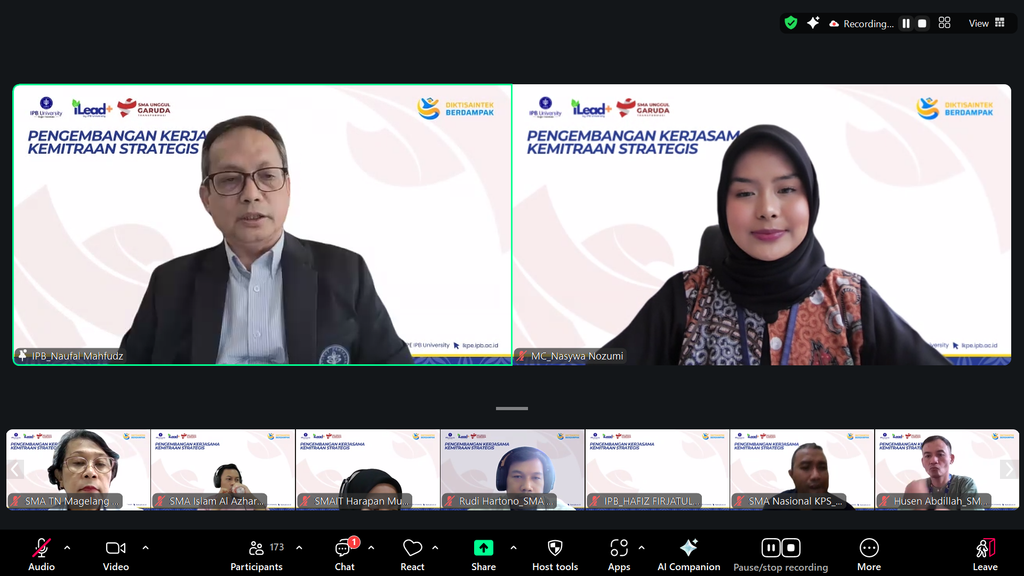Open the More options menu
The height and width of the screenshot is (576, 1024).
click(869, 555)
